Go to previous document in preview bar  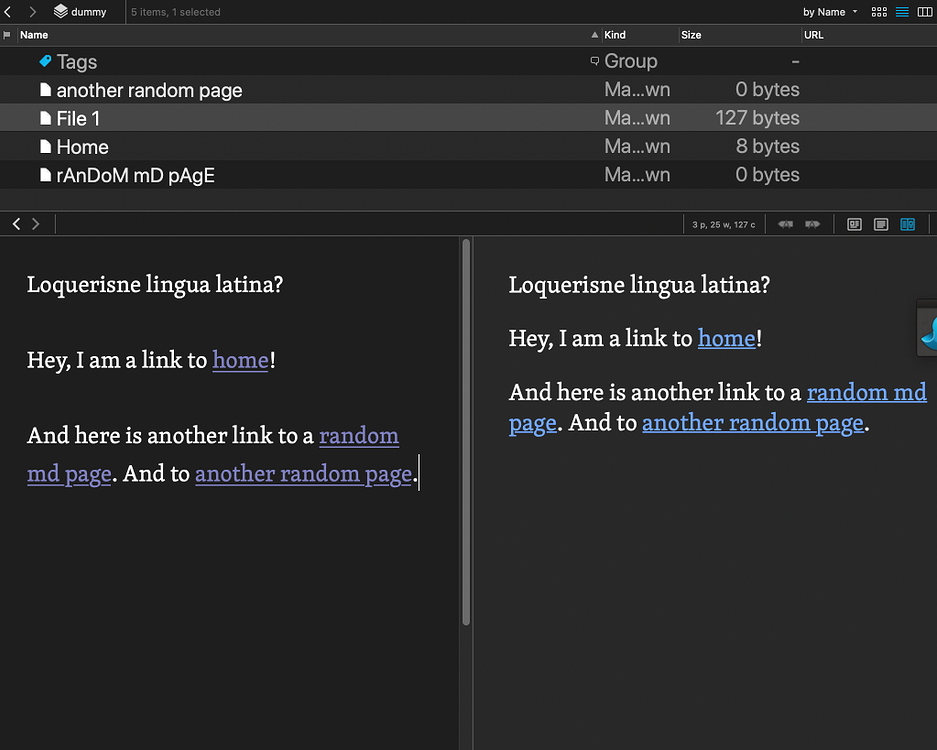click(16, 224)
